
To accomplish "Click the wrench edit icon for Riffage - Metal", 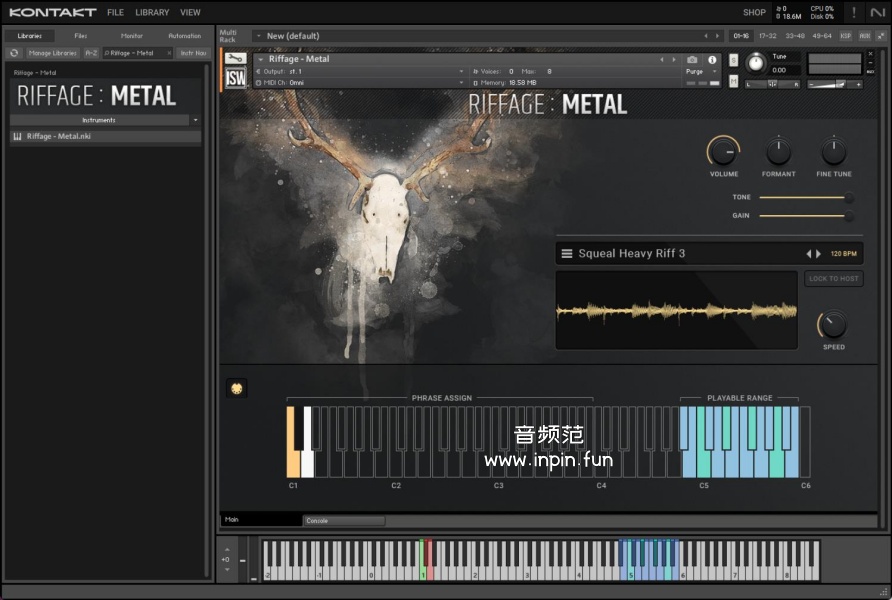I will 236,59.
